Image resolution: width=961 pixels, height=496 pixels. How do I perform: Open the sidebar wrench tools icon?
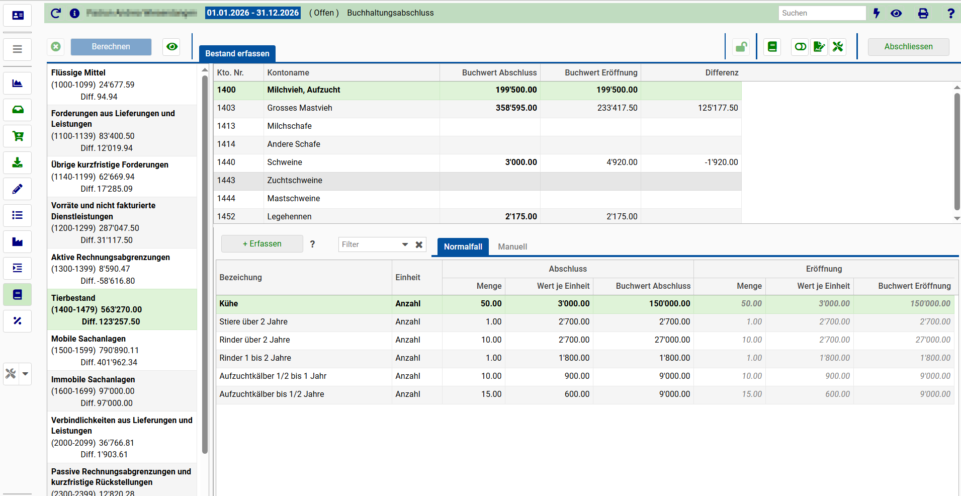10,374
